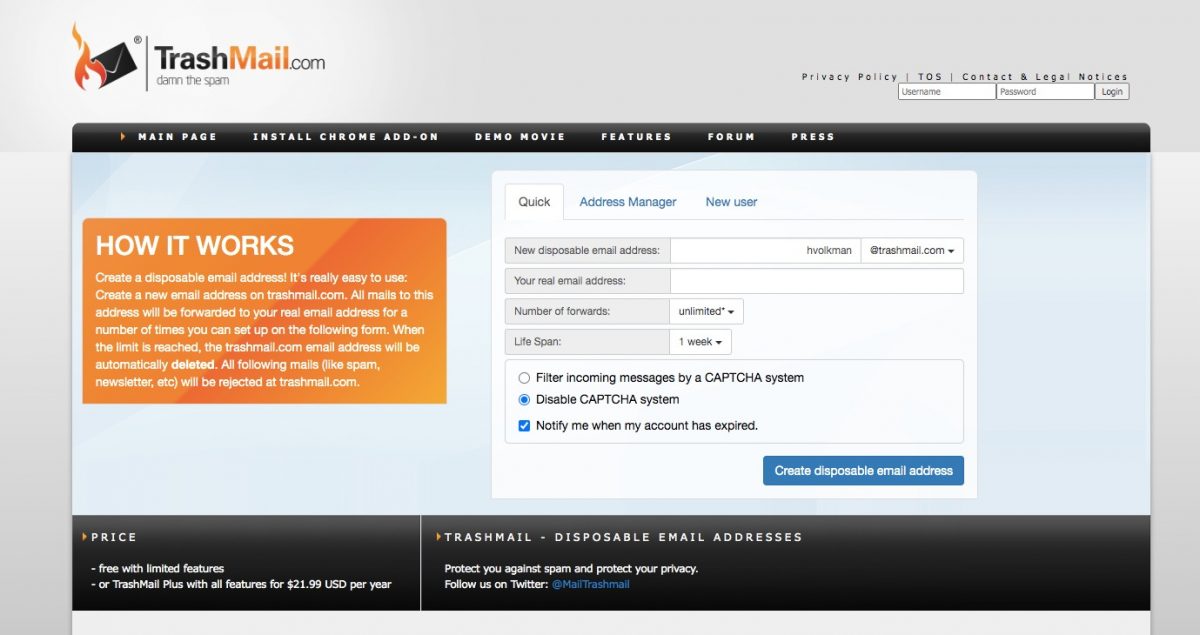Click into the real email address field
This screenshot has width=1200, height=635.
[x=816, y=281]
